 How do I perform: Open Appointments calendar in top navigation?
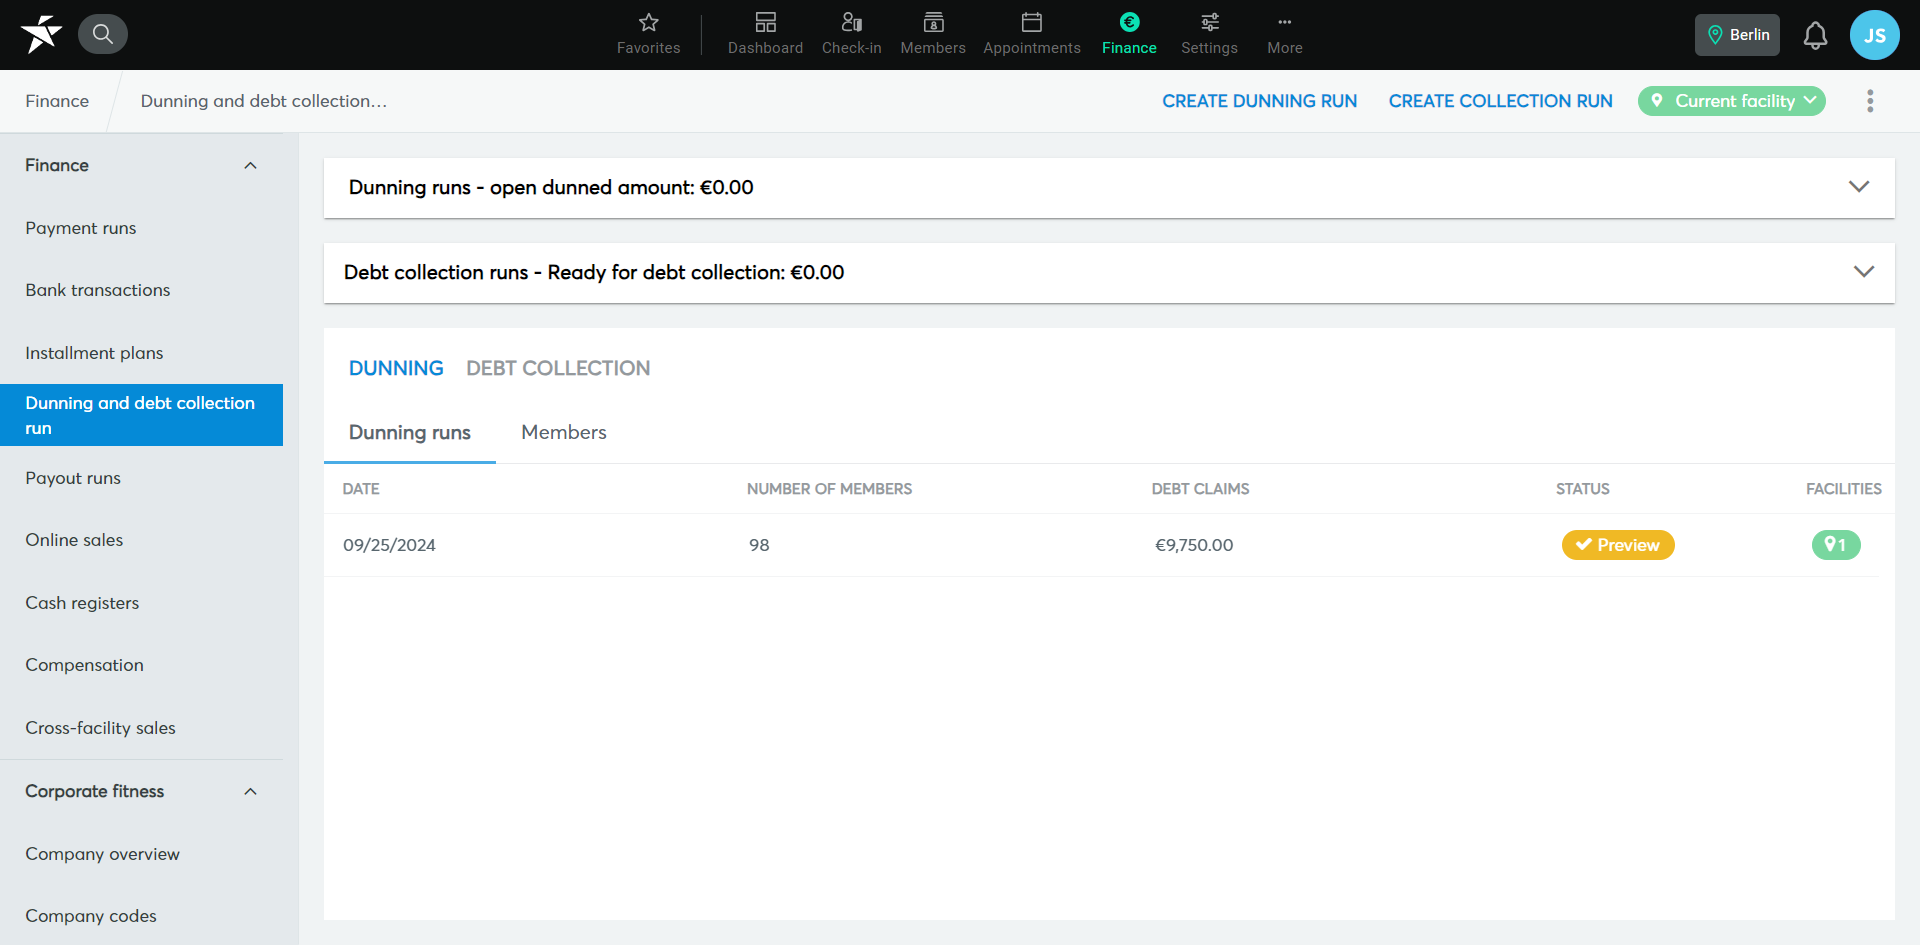pos(1032,34)
